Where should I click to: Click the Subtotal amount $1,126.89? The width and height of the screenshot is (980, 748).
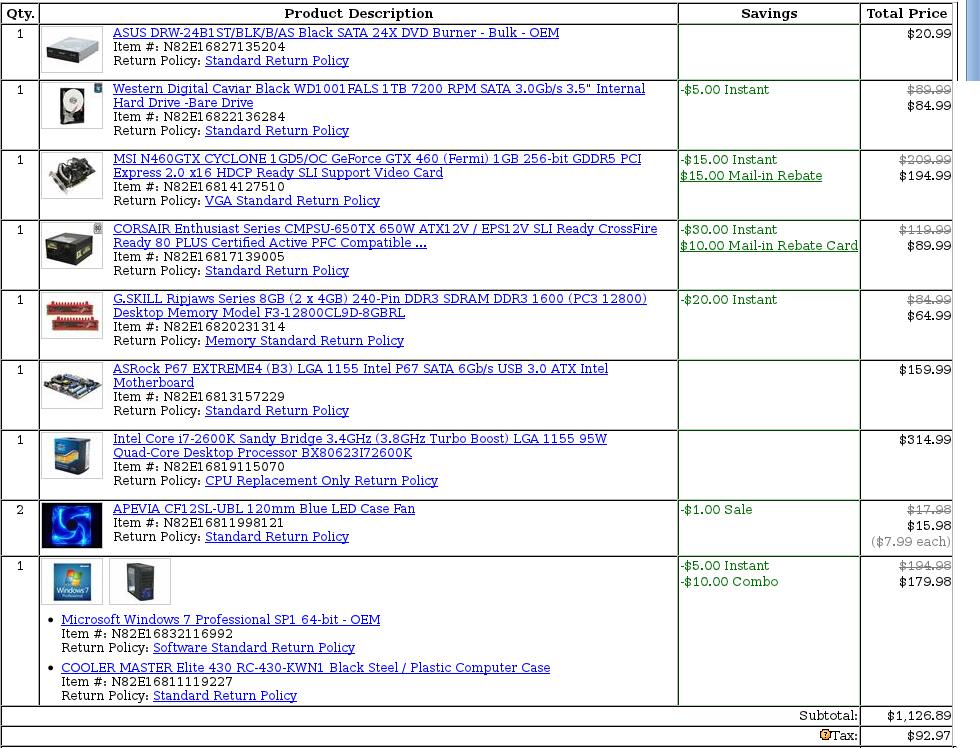pyautogui.click(x=919, y=716)
